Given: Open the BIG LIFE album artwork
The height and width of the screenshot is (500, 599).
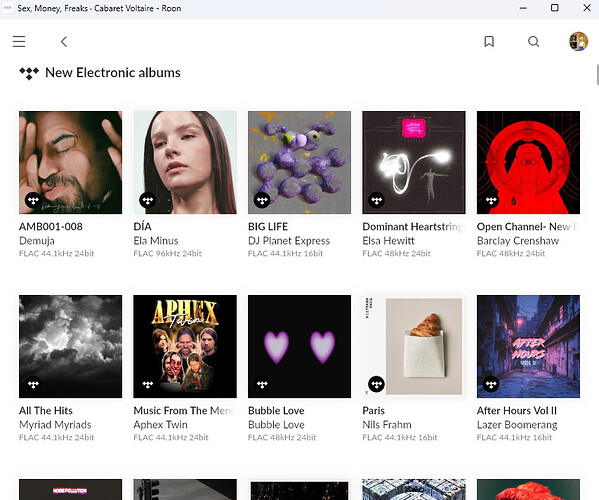Looking at the screenshot, I should point(300,162).
